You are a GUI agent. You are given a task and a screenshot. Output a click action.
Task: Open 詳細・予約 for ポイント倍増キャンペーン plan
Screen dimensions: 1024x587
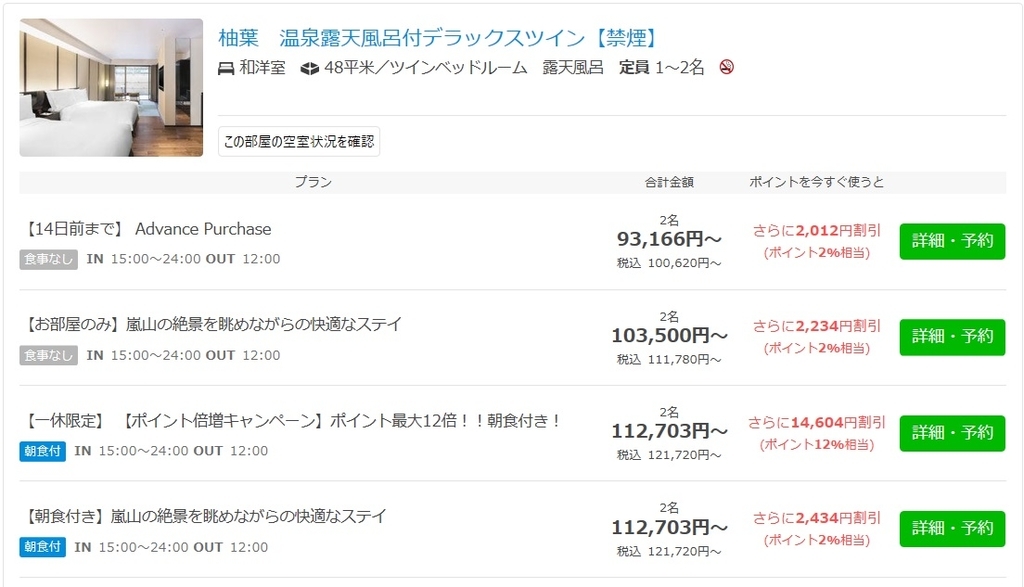pos(952,433)
